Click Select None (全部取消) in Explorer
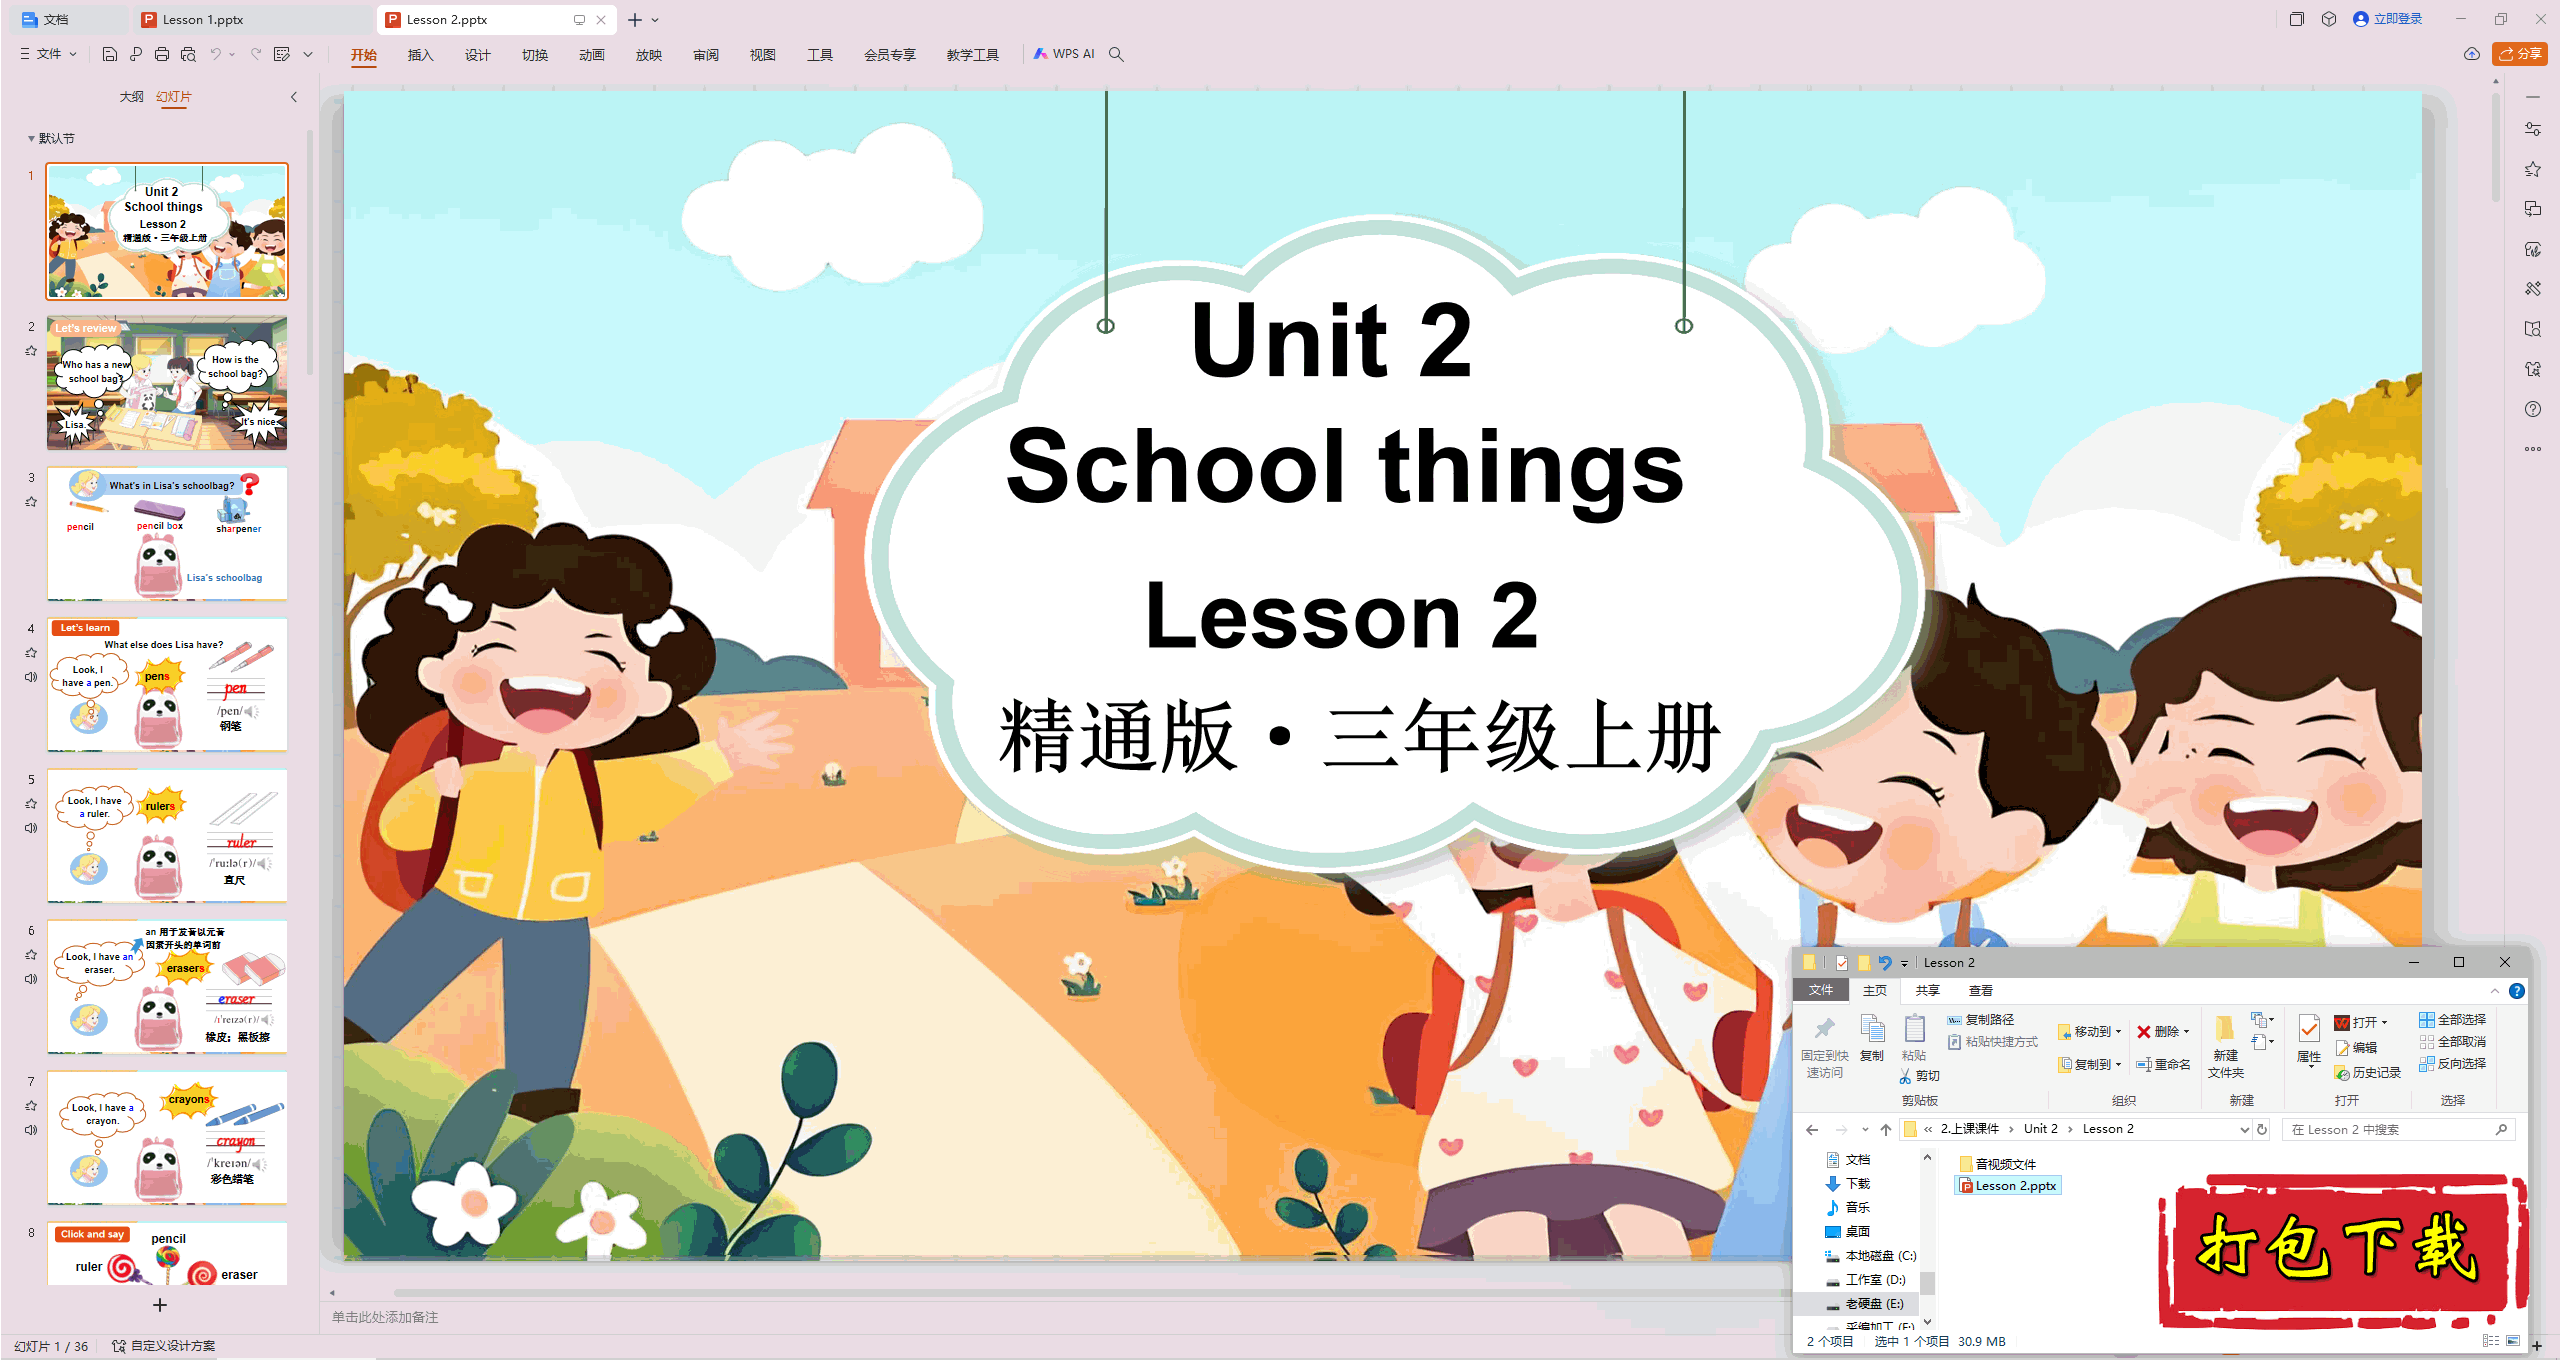The image size is (2560, 1360). click(x=2452, y=1042)
